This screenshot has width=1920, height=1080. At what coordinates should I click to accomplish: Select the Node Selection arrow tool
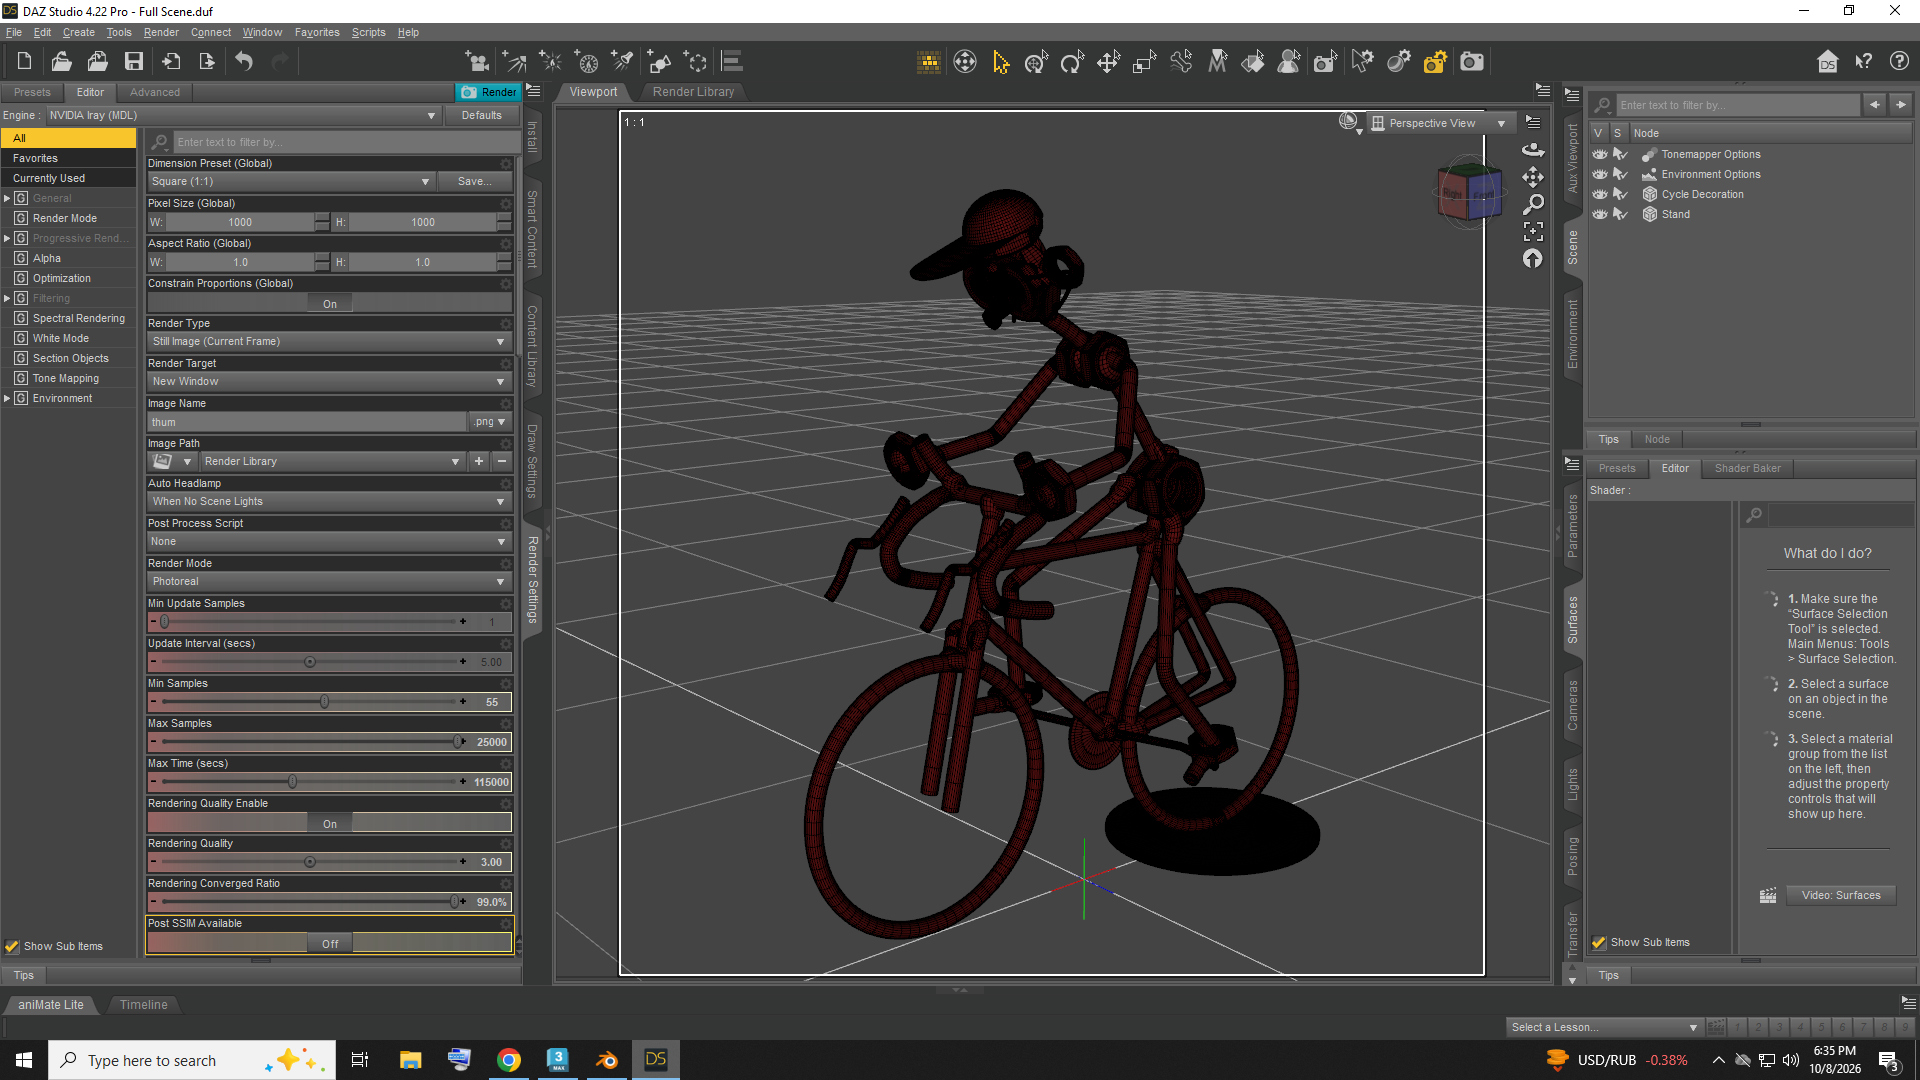(1001, 62)
